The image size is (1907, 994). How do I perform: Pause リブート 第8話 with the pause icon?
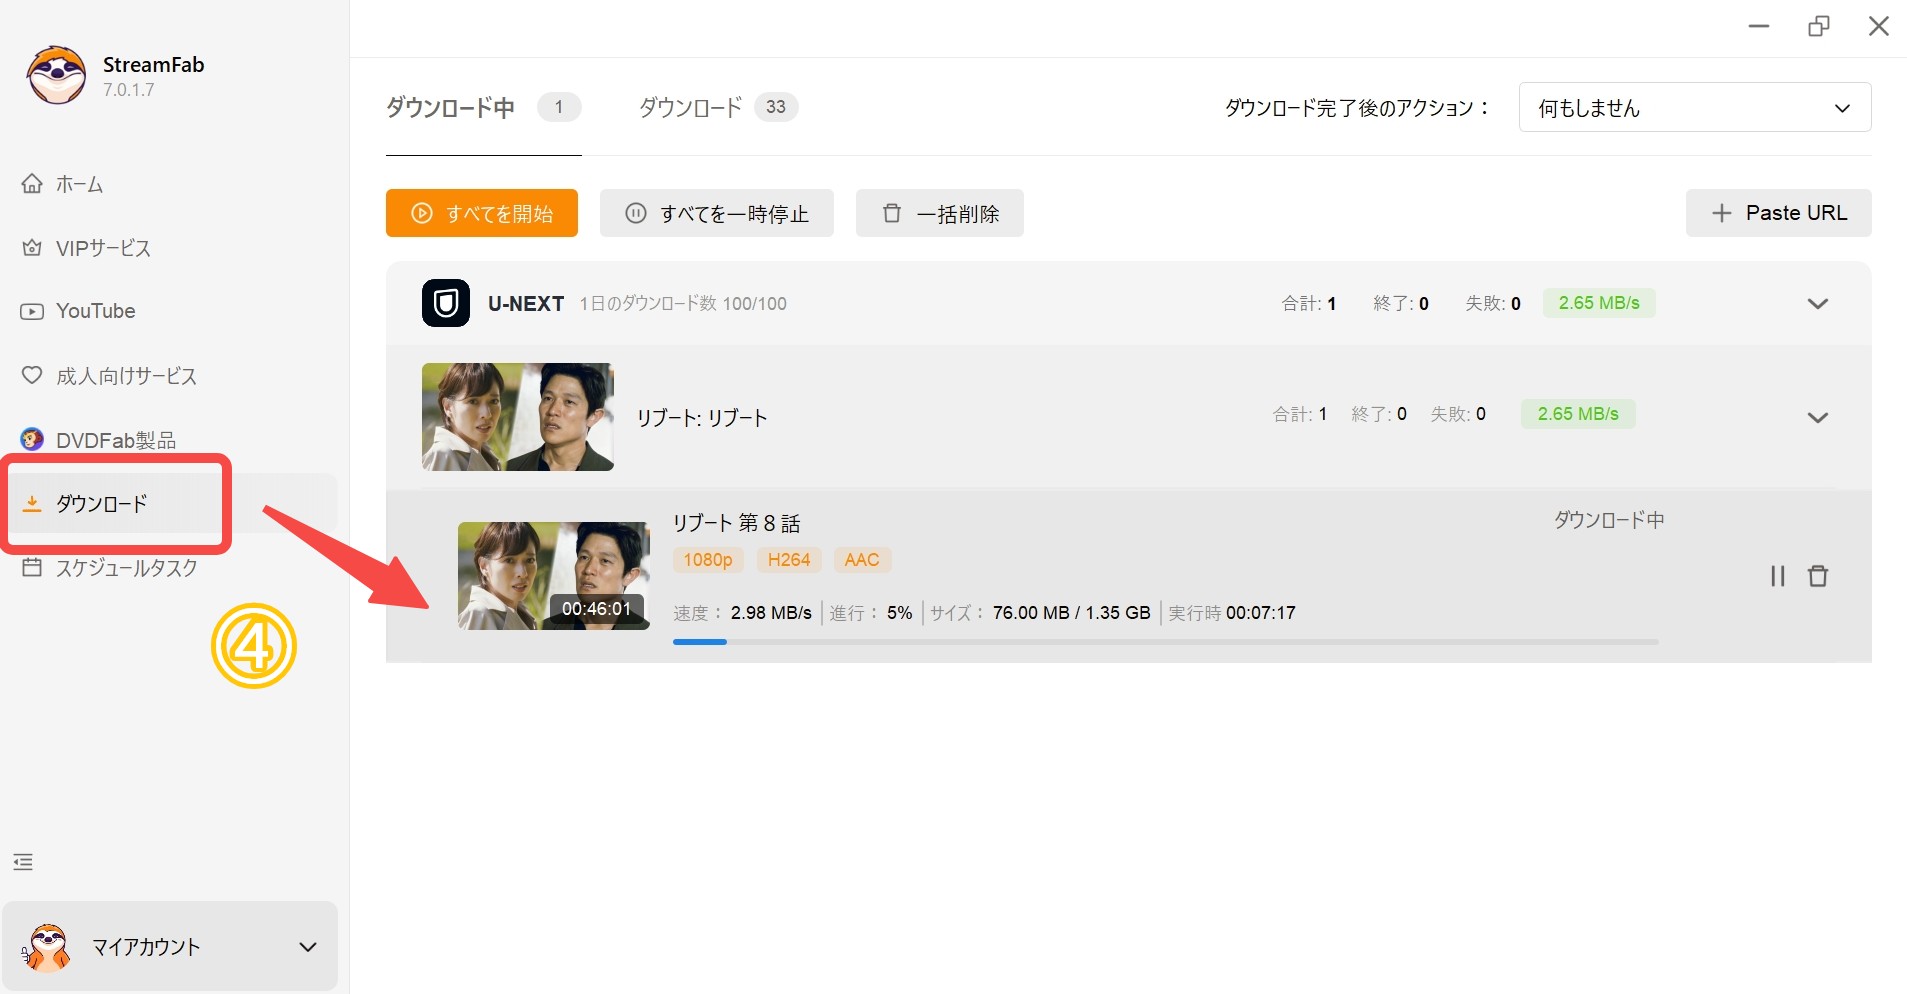click(x=1778, y=576)
